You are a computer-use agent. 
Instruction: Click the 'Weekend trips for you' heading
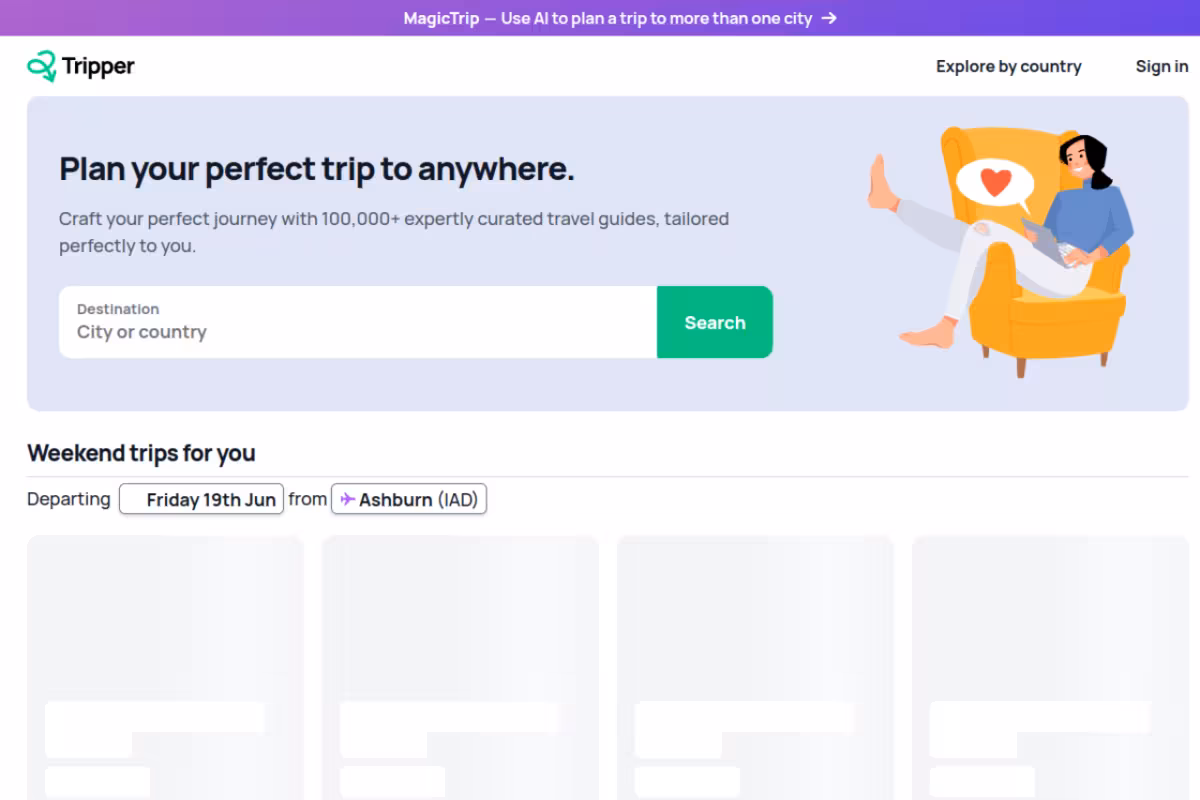tap(141, 453)
